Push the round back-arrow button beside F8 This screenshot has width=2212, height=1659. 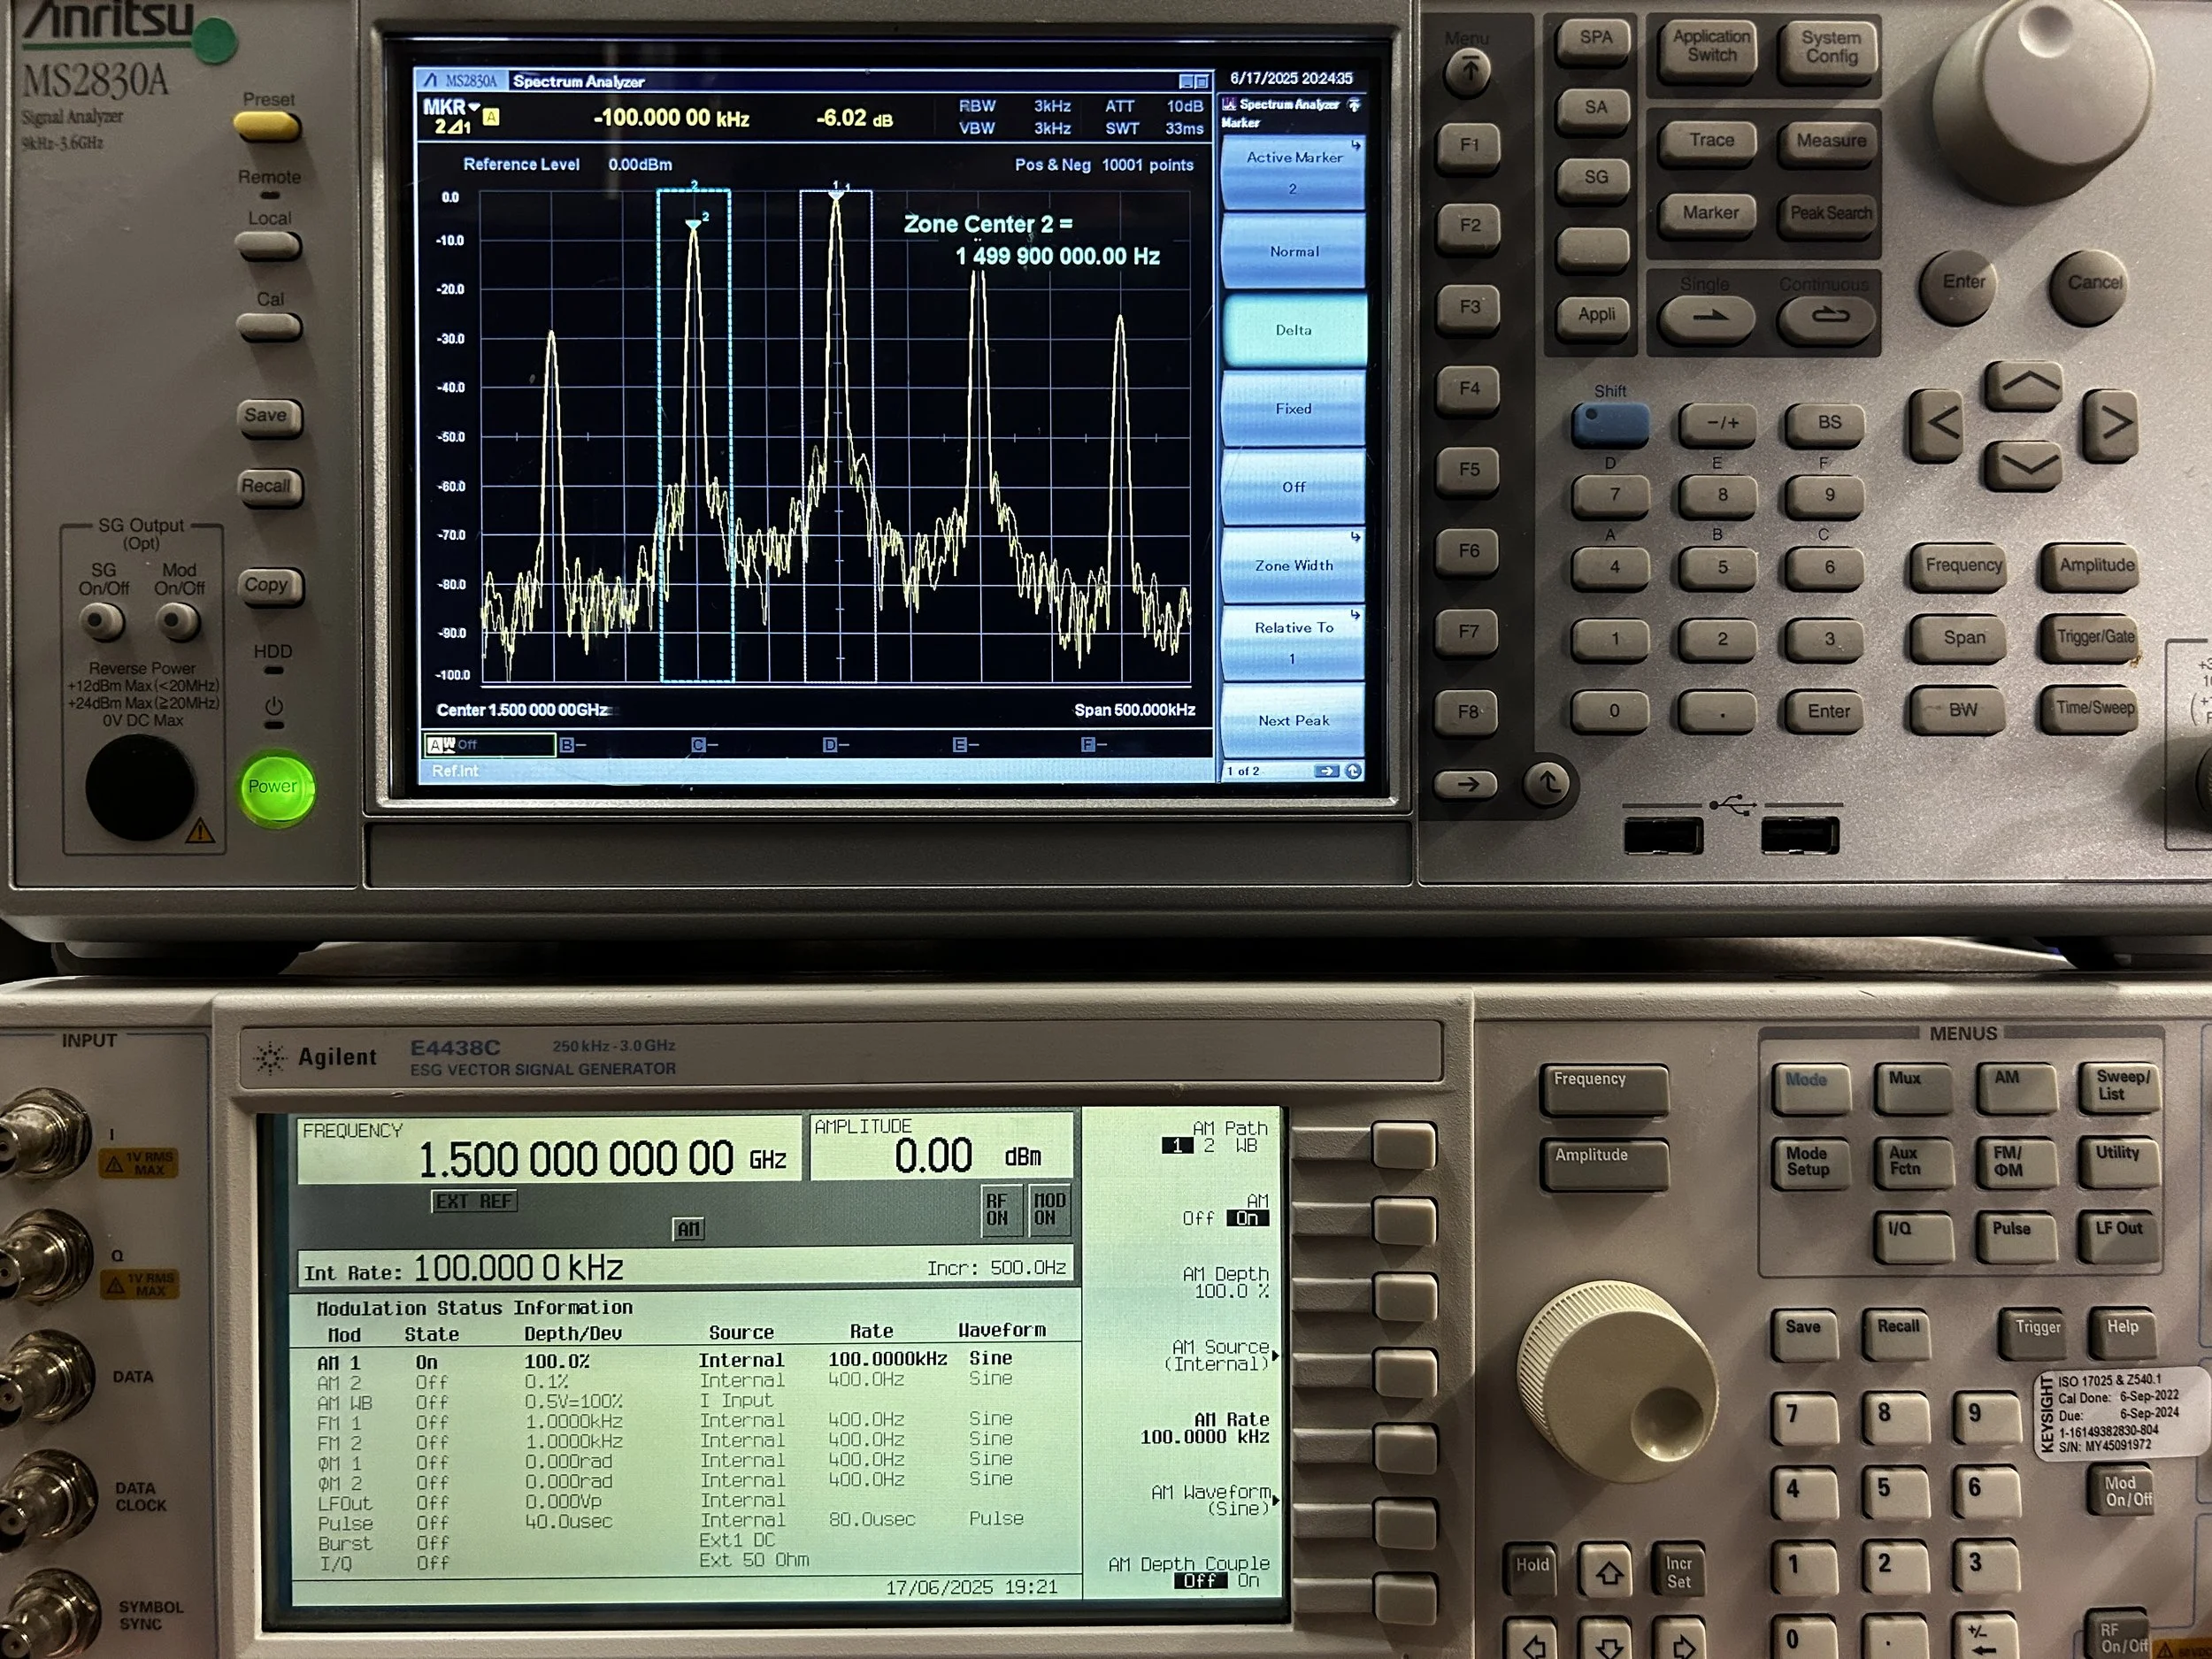pos(1547,783)
